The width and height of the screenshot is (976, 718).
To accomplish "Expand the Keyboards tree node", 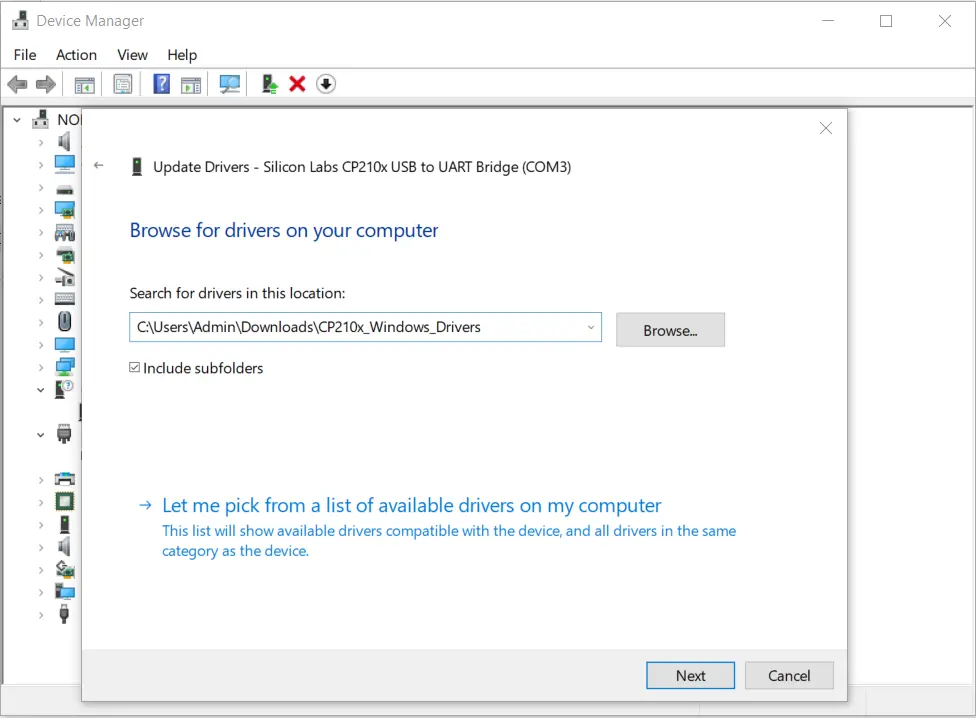I will coord(41,300).
